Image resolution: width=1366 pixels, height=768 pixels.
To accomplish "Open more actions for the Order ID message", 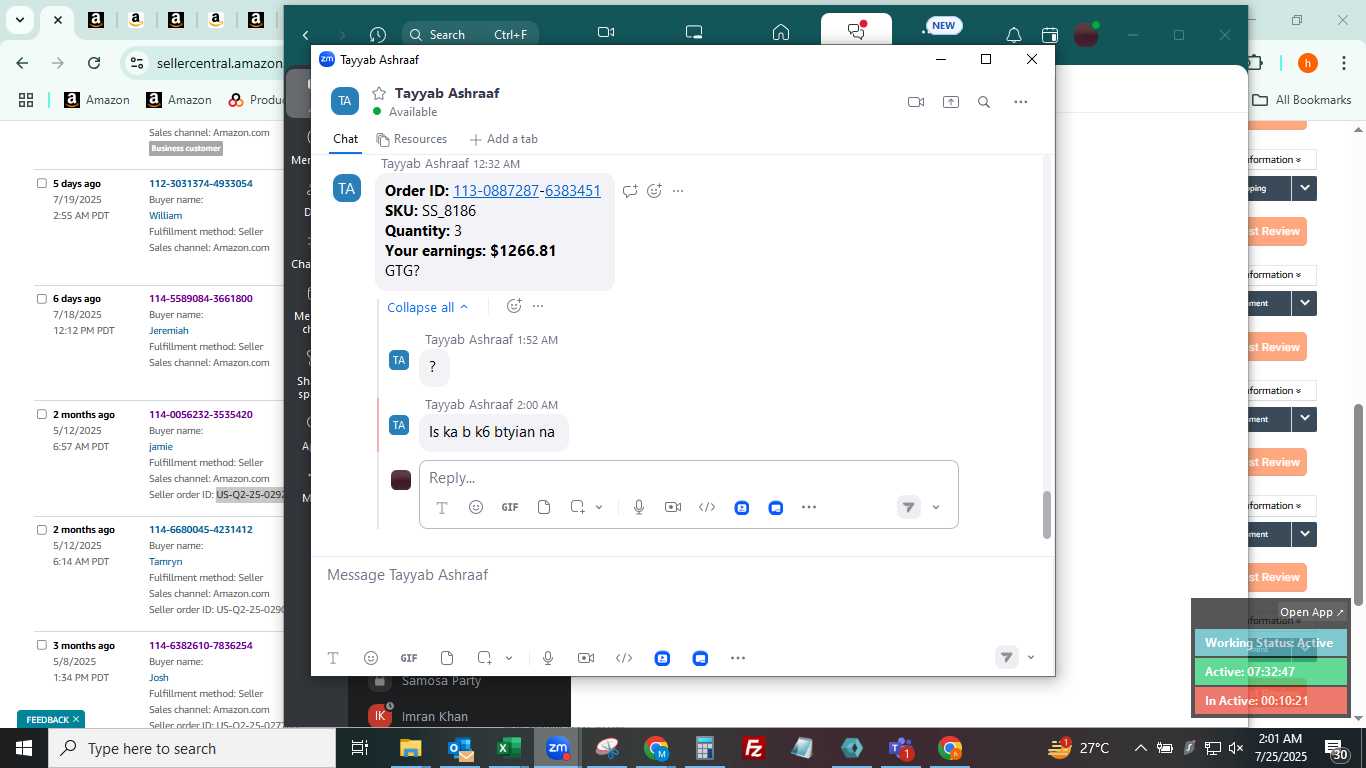I will [x=678, y=191].
